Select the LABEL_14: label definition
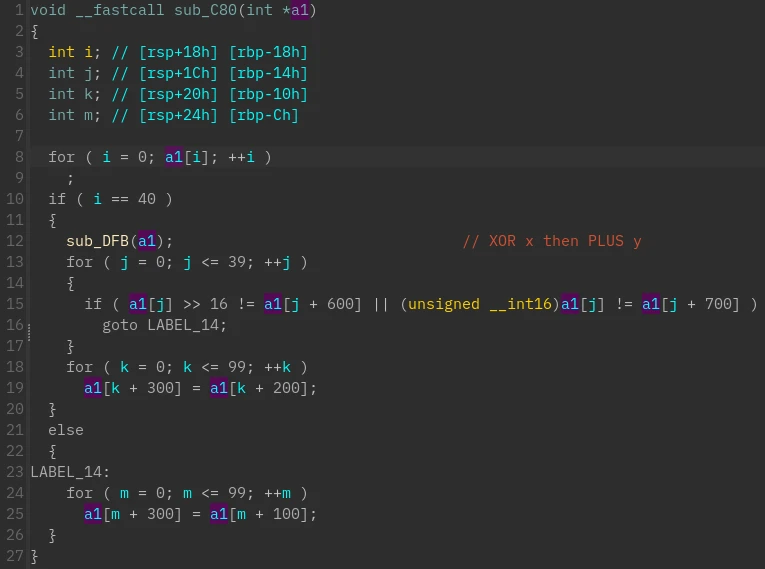Screen dimensions: 765x569 (x=69, y=472)
